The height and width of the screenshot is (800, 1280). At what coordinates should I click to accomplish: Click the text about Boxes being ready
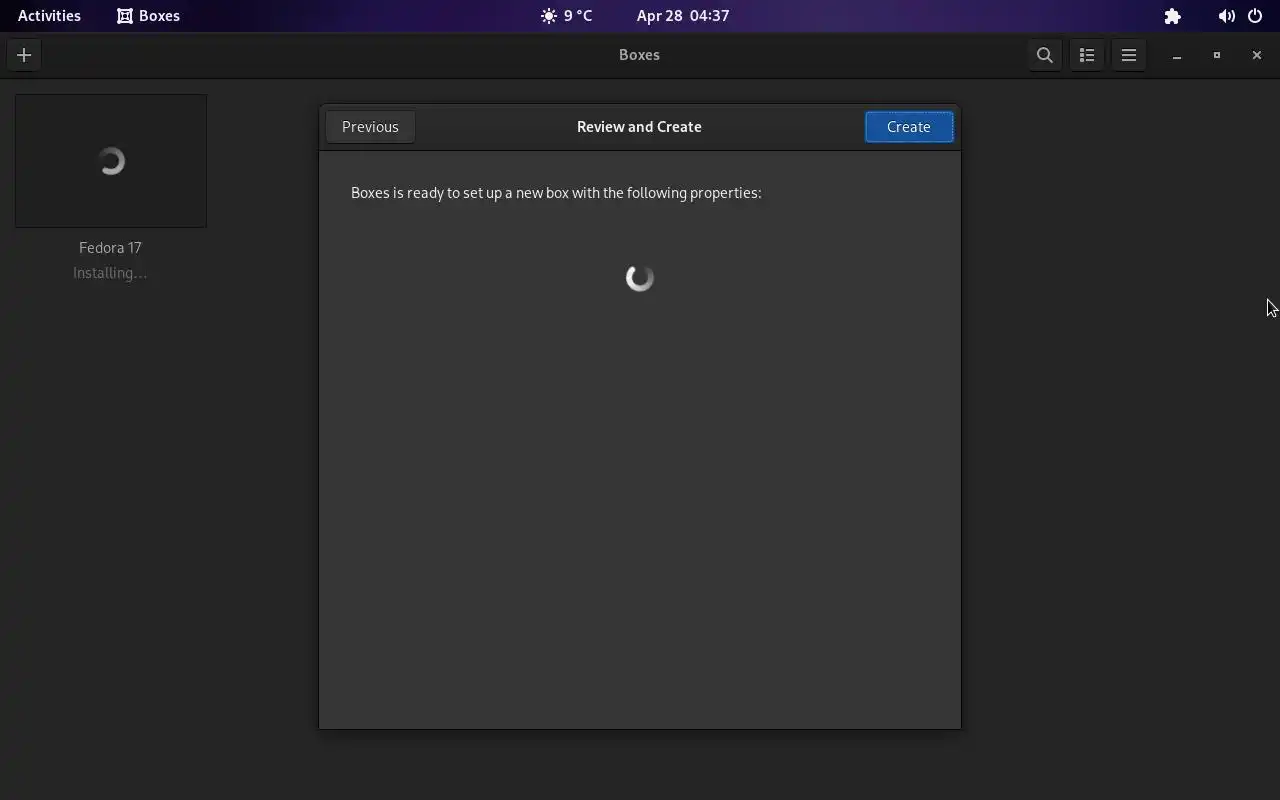pyautogui.click(x=556, y=193)
